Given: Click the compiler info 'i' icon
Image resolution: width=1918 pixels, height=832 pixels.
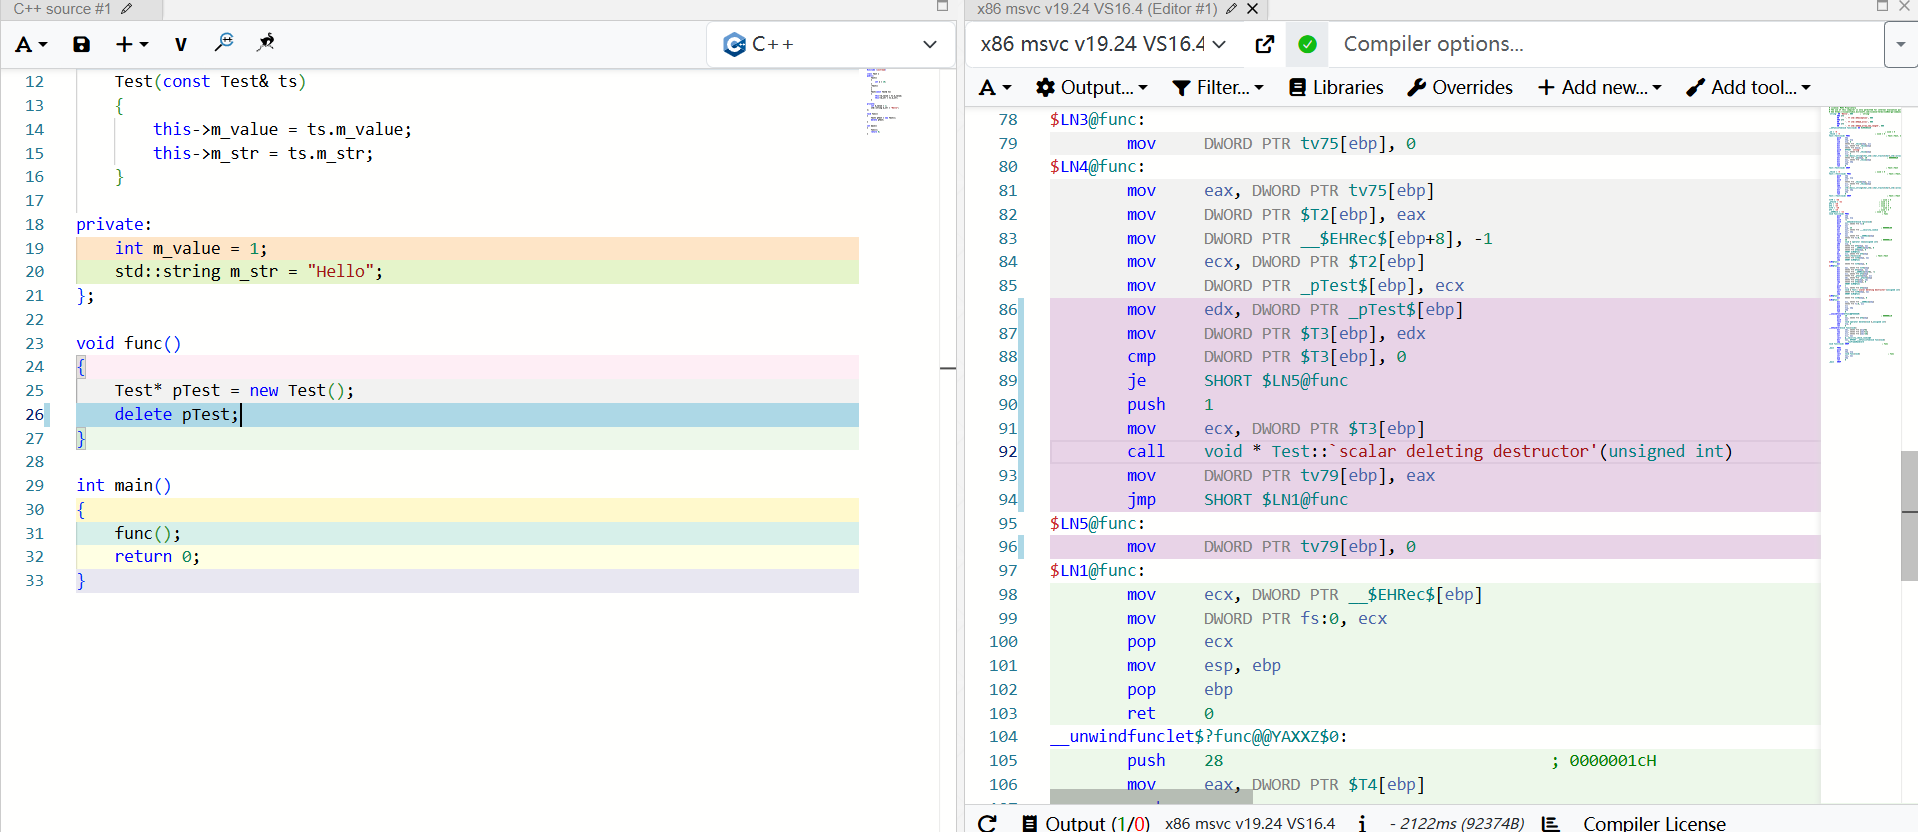Looking at the screenshot, I should pyautogui.click(x=1362, y=822).
